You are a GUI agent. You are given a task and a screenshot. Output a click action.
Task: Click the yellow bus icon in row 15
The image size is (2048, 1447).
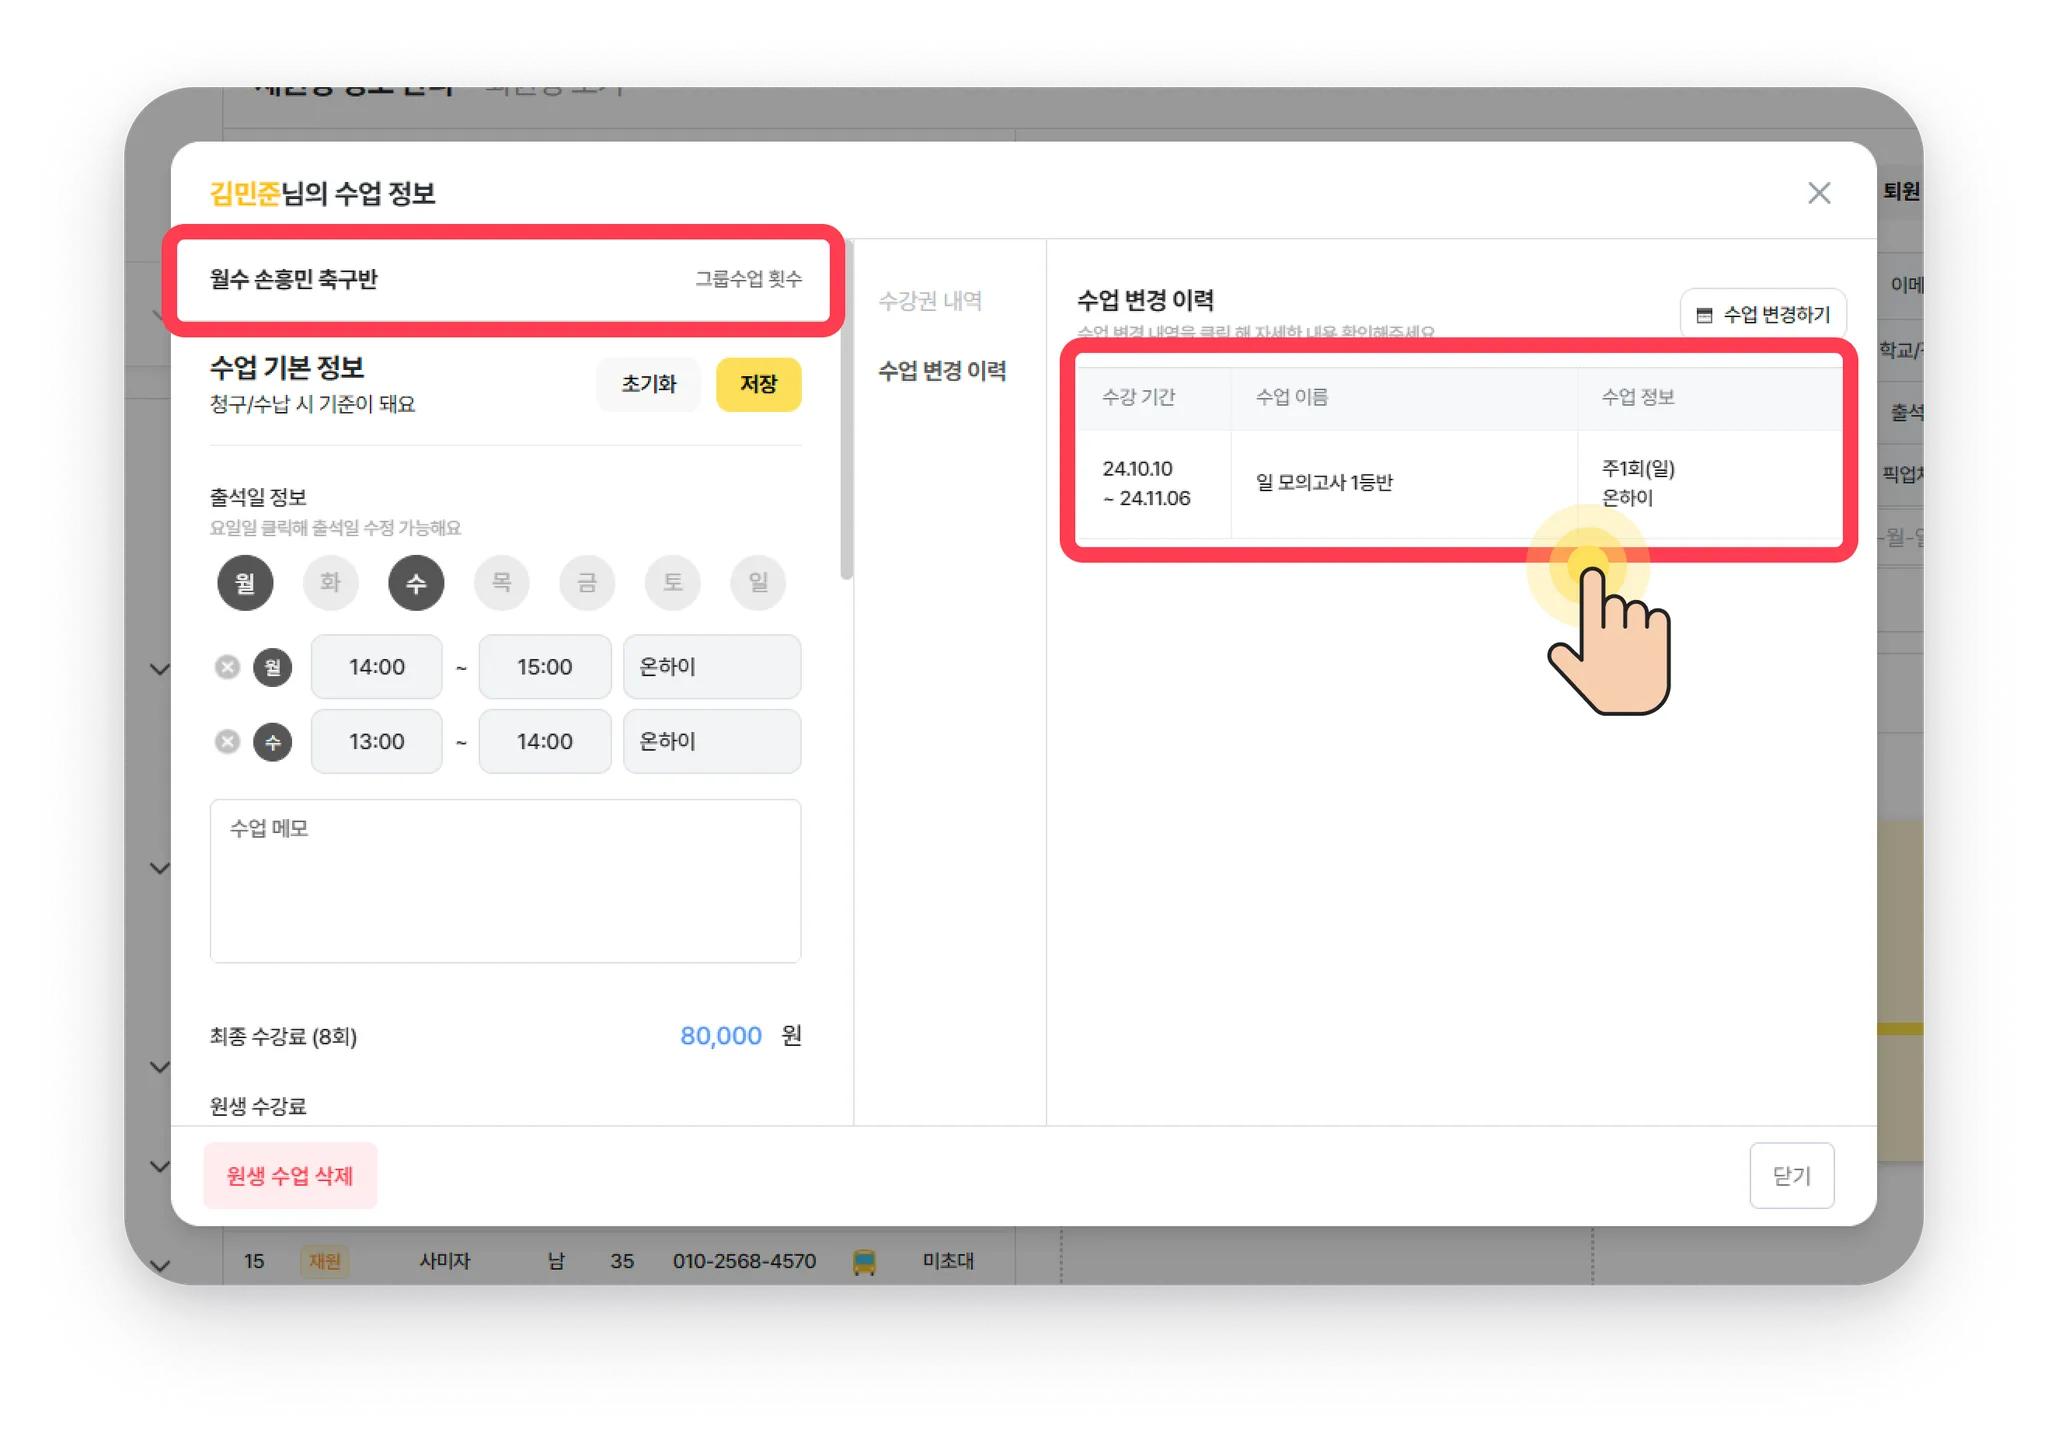point(864,1262)
